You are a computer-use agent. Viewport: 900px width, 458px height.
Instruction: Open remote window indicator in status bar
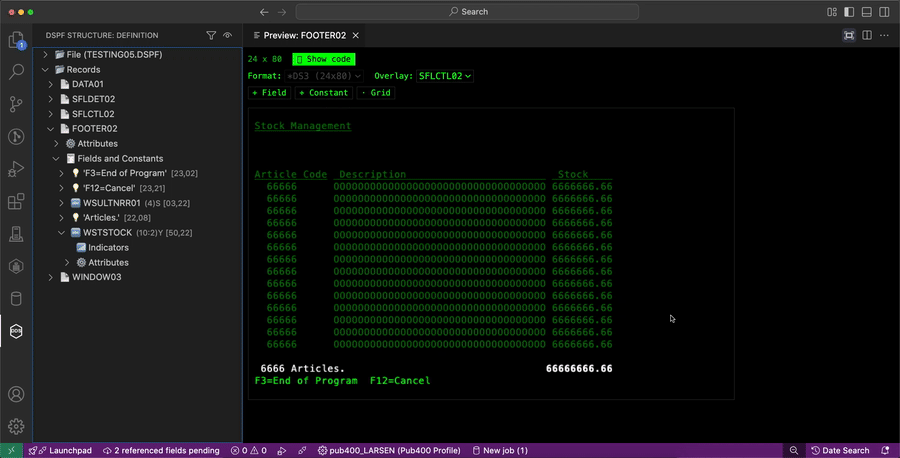[11, 451]
